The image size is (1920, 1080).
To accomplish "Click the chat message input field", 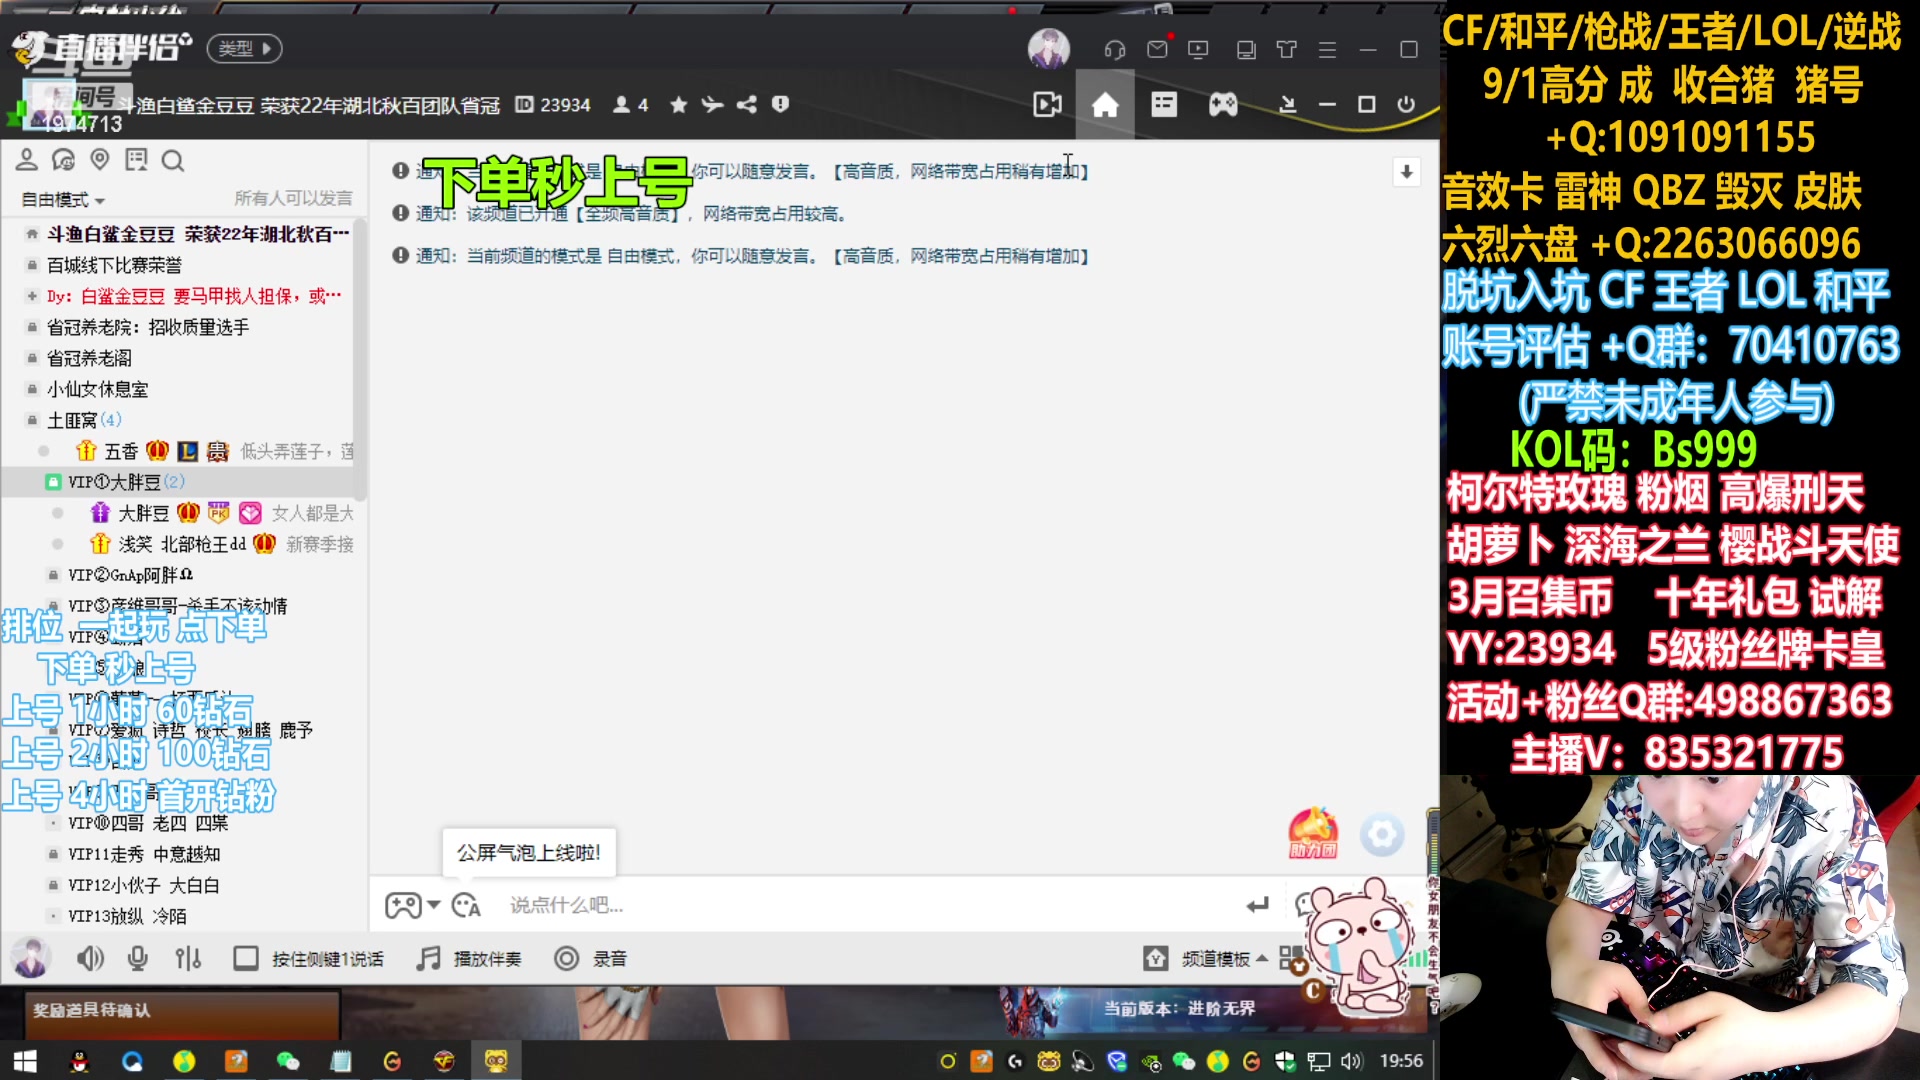I will tap(860, 905).
